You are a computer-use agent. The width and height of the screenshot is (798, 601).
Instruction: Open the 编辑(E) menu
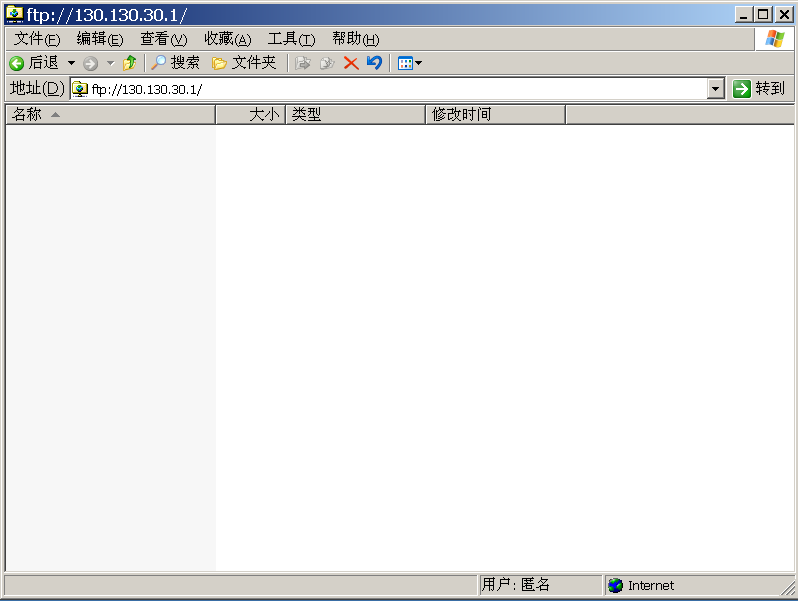coord(100,39)
